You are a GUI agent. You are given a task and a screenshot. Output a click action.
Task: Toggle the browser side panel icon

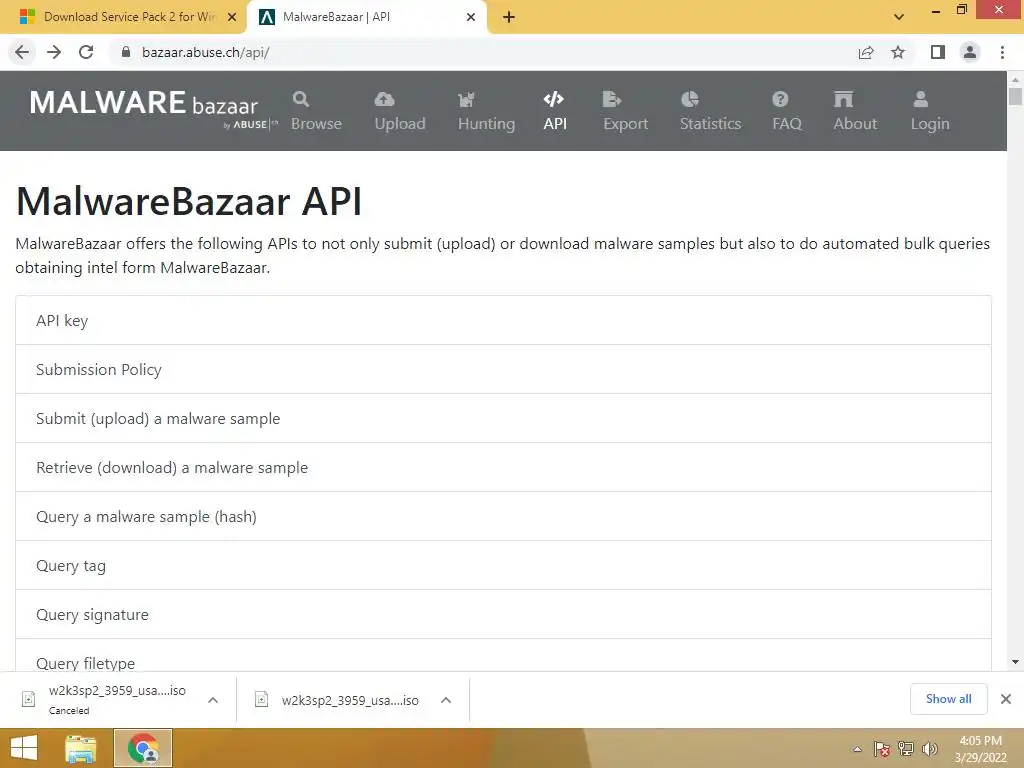pyautogui.click(x=938, y=52)
